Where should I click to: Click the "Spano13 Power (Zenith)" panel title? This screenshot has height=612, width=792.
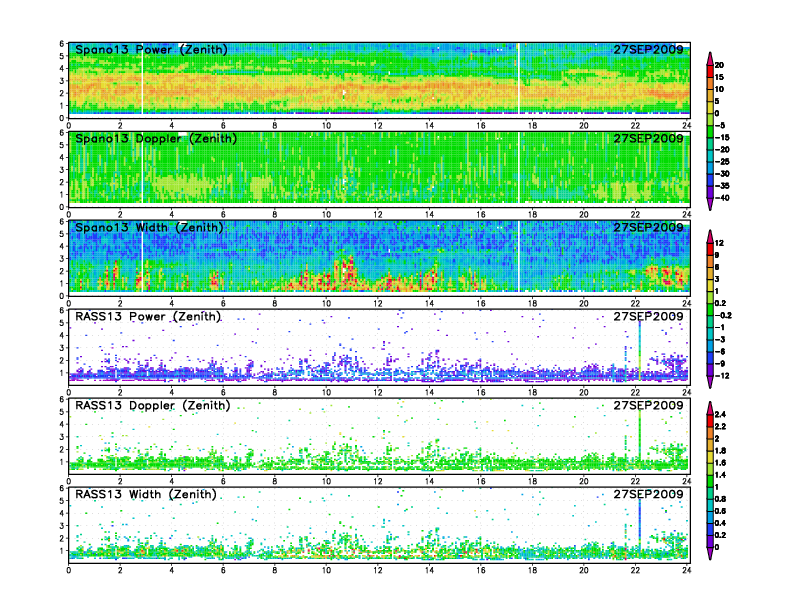151,49
